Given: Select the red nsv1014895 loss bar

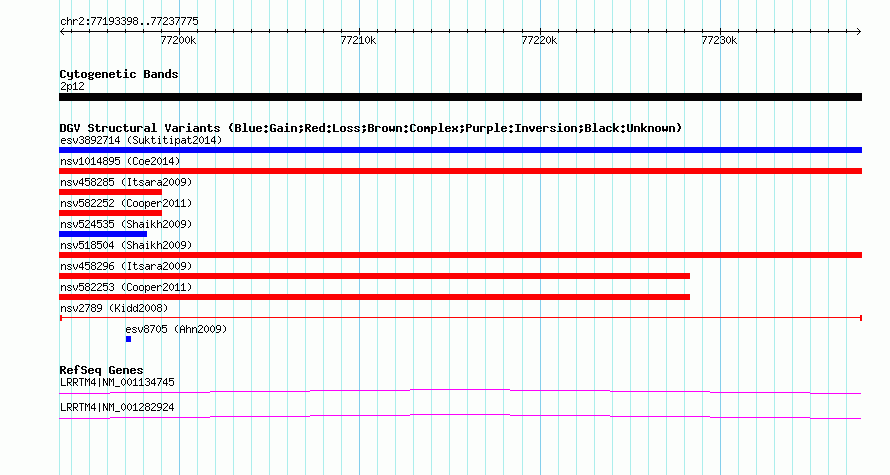Looking at the screenshot, I should pos(460,171).
